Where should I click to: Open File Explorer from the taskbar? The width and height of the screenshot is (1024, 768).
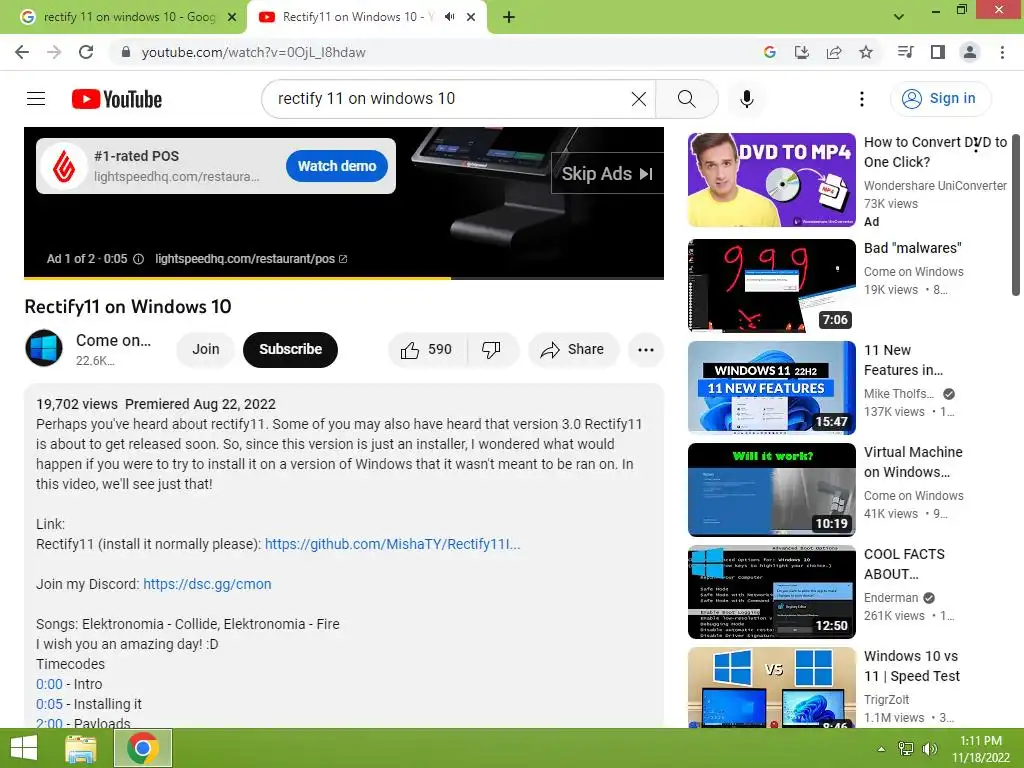(x=81, y=748)
